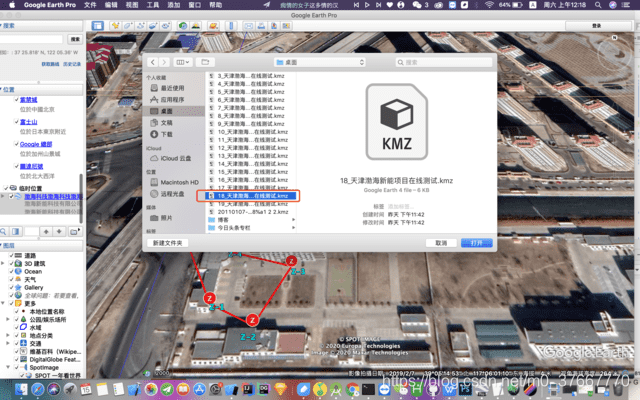
Task: Click in the dialog search field
Action: point(444,62)
